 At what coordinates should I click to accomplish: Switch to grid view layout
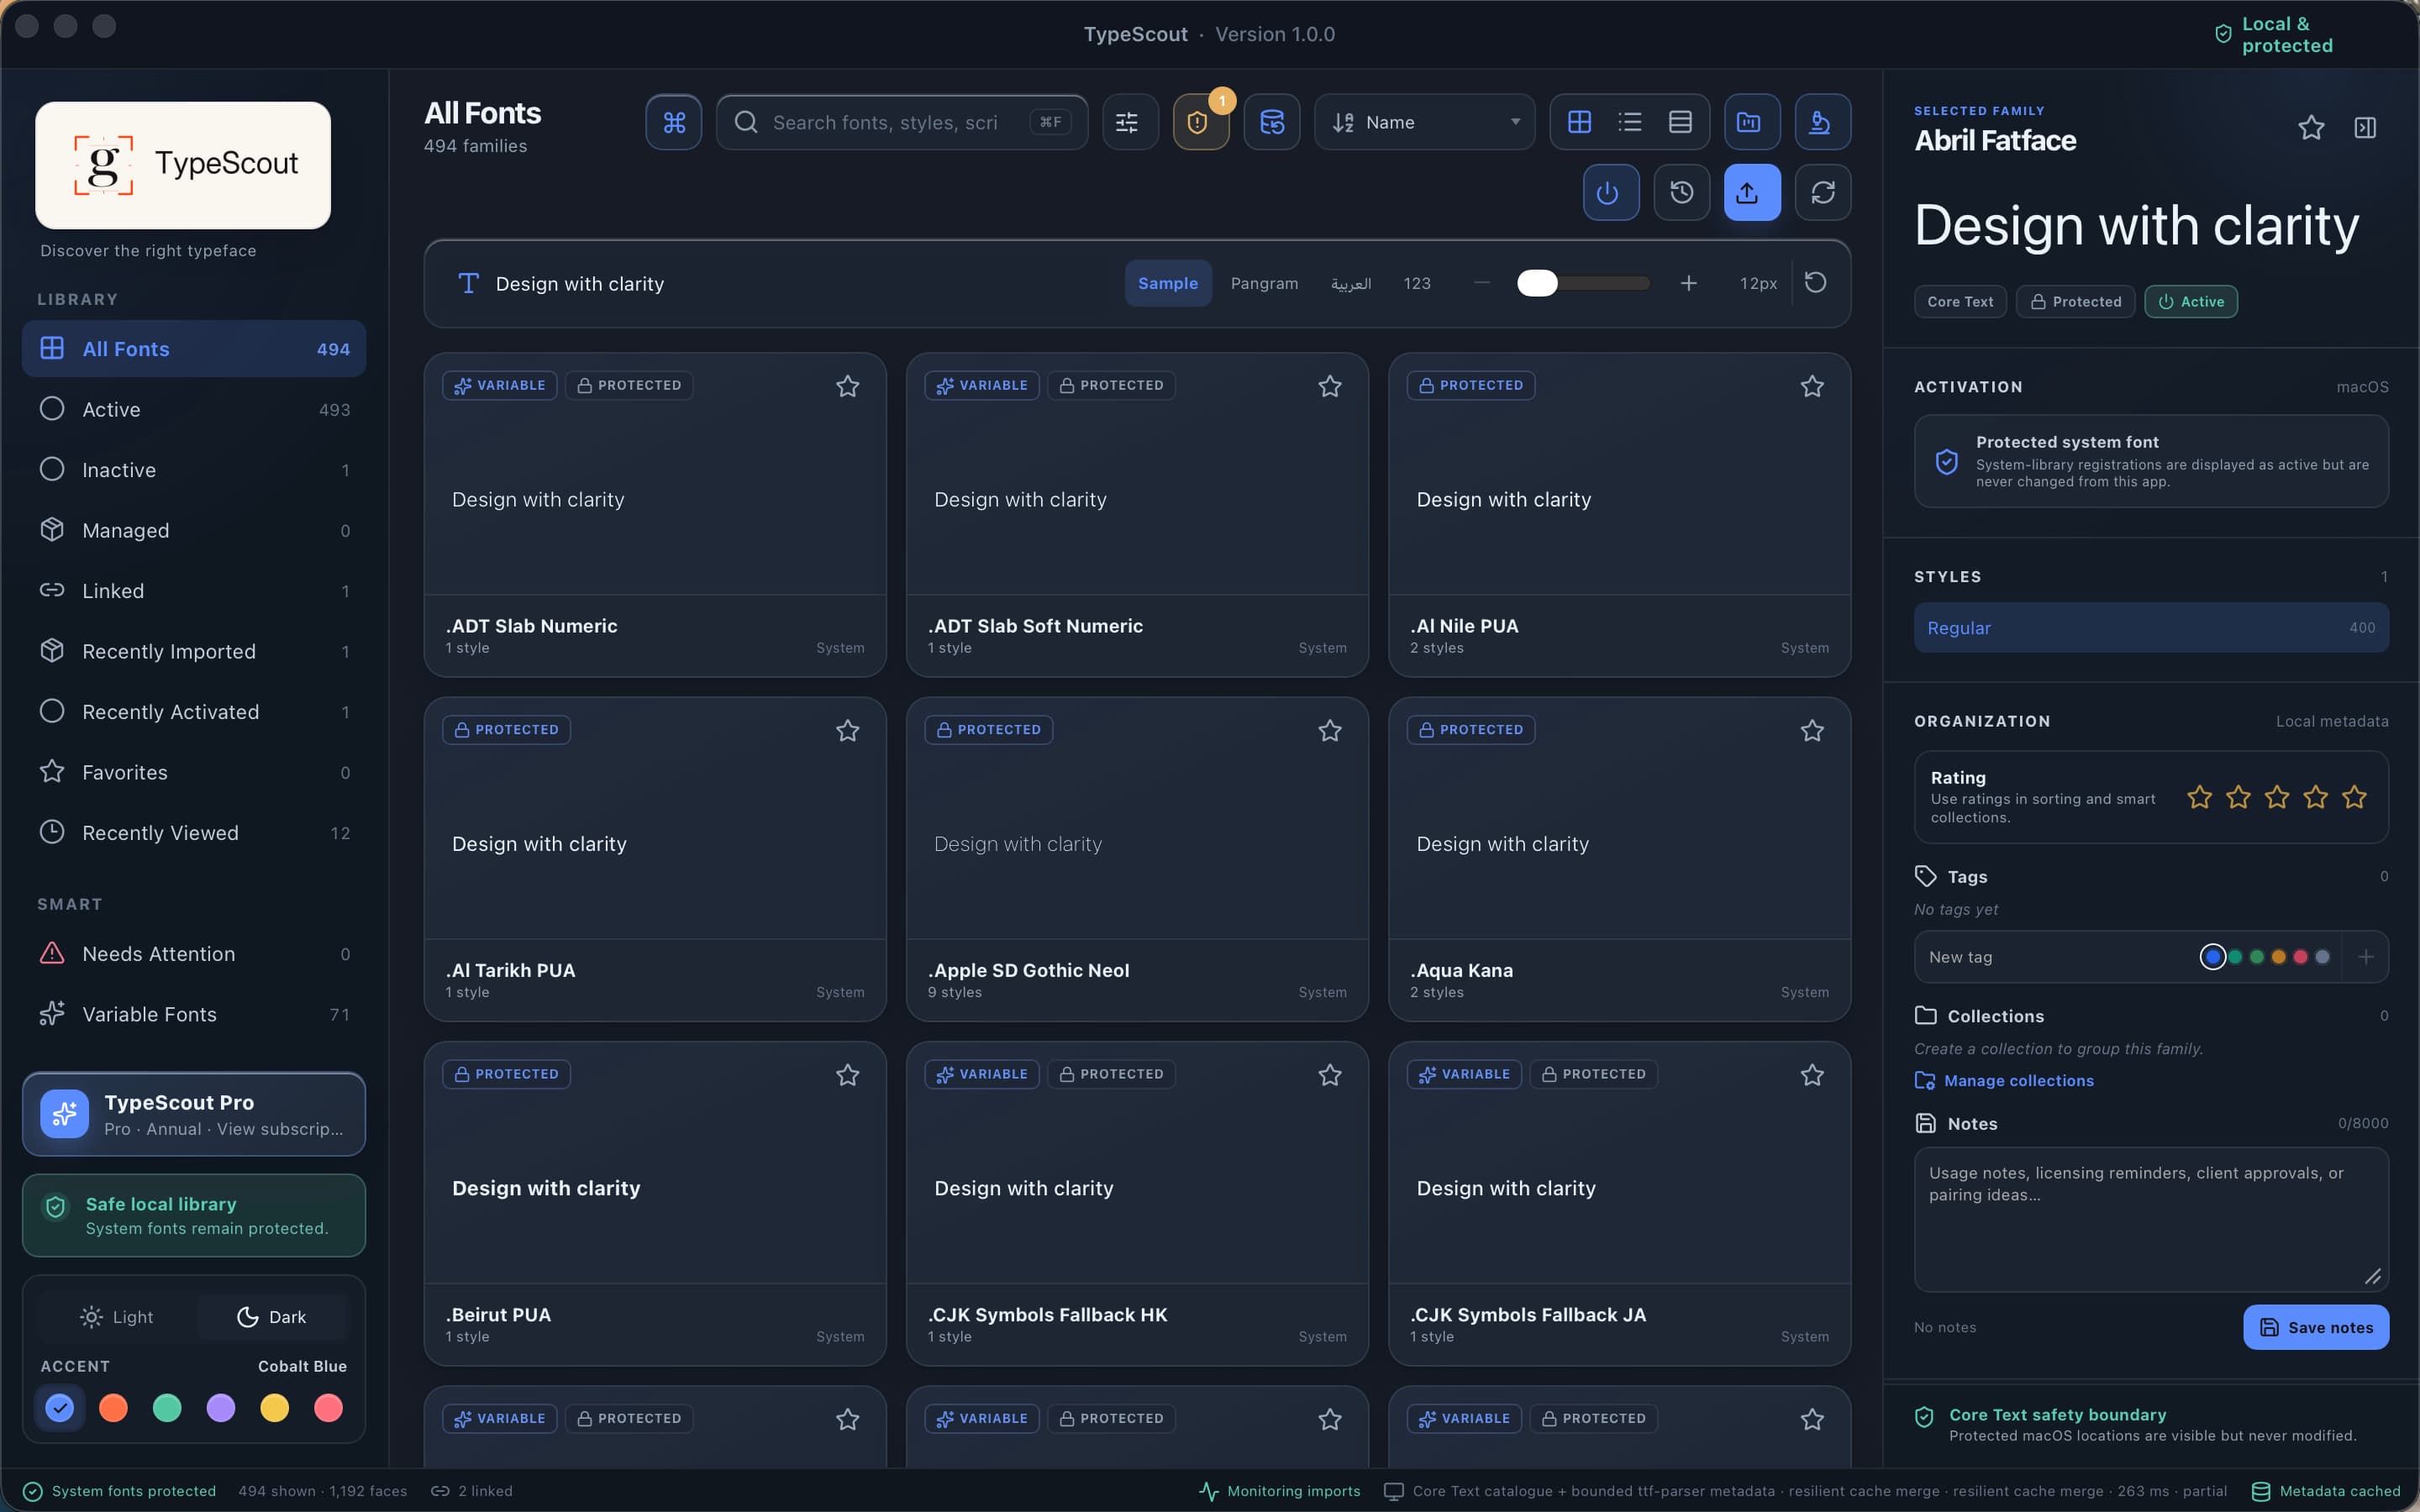[1579, 122]
